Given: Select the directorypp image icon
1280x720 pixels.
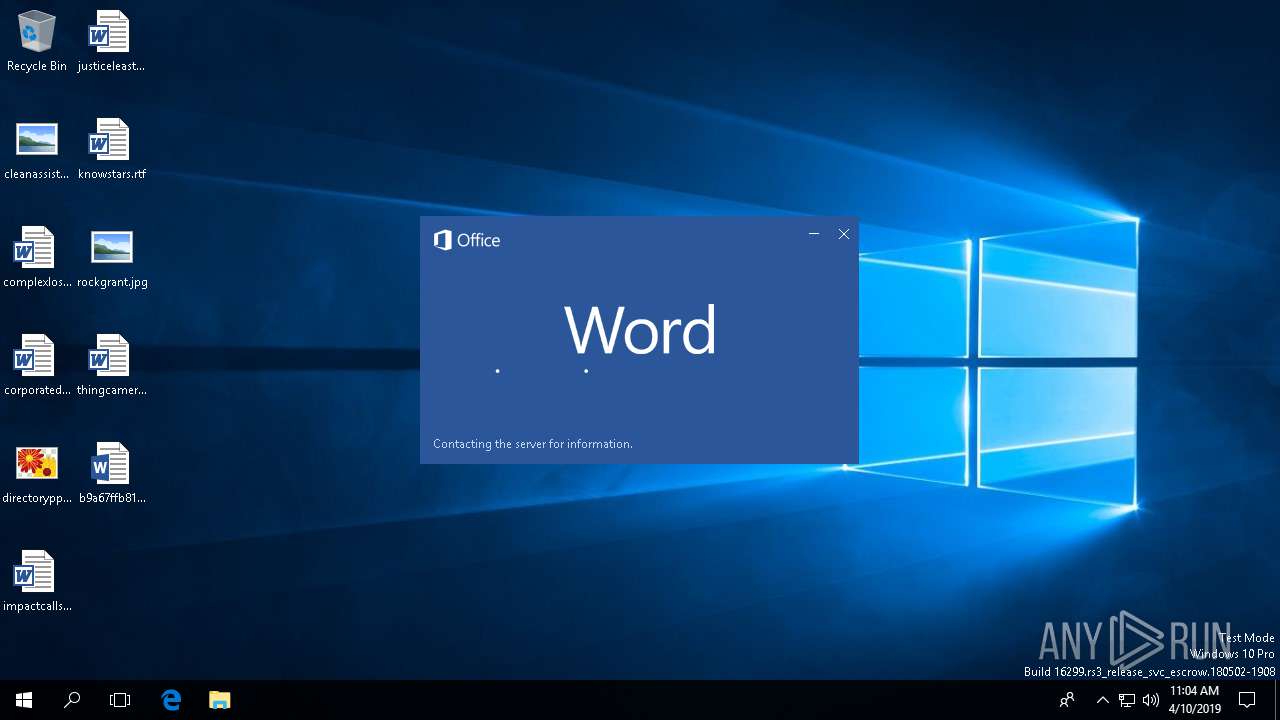Looking at the screenshot, I should [37, 474].
